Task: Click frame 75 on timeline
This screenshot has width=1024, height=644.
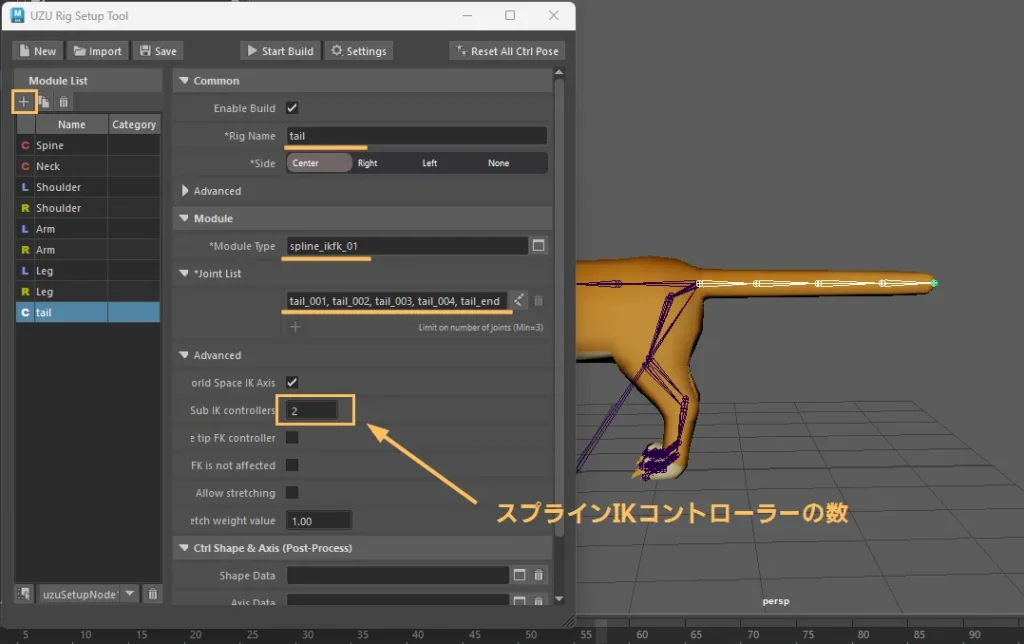Action: [808, 634]
